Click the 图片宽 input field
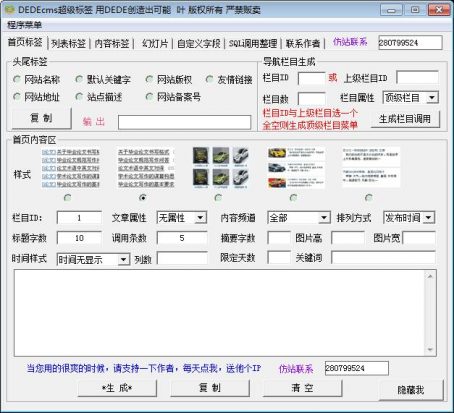This screenshot has width=454, height=413. pyautogui.click(x=419, y=238)
